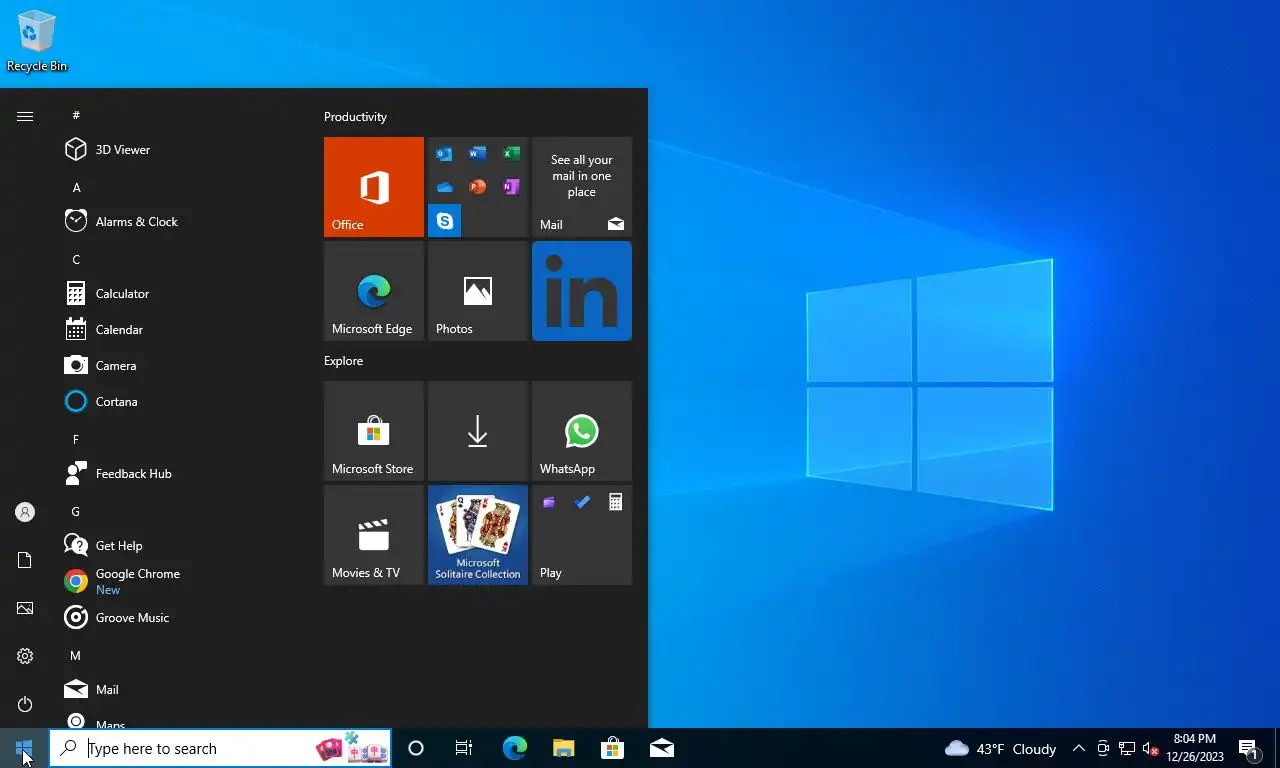Click the Office tile

point(374,187)
